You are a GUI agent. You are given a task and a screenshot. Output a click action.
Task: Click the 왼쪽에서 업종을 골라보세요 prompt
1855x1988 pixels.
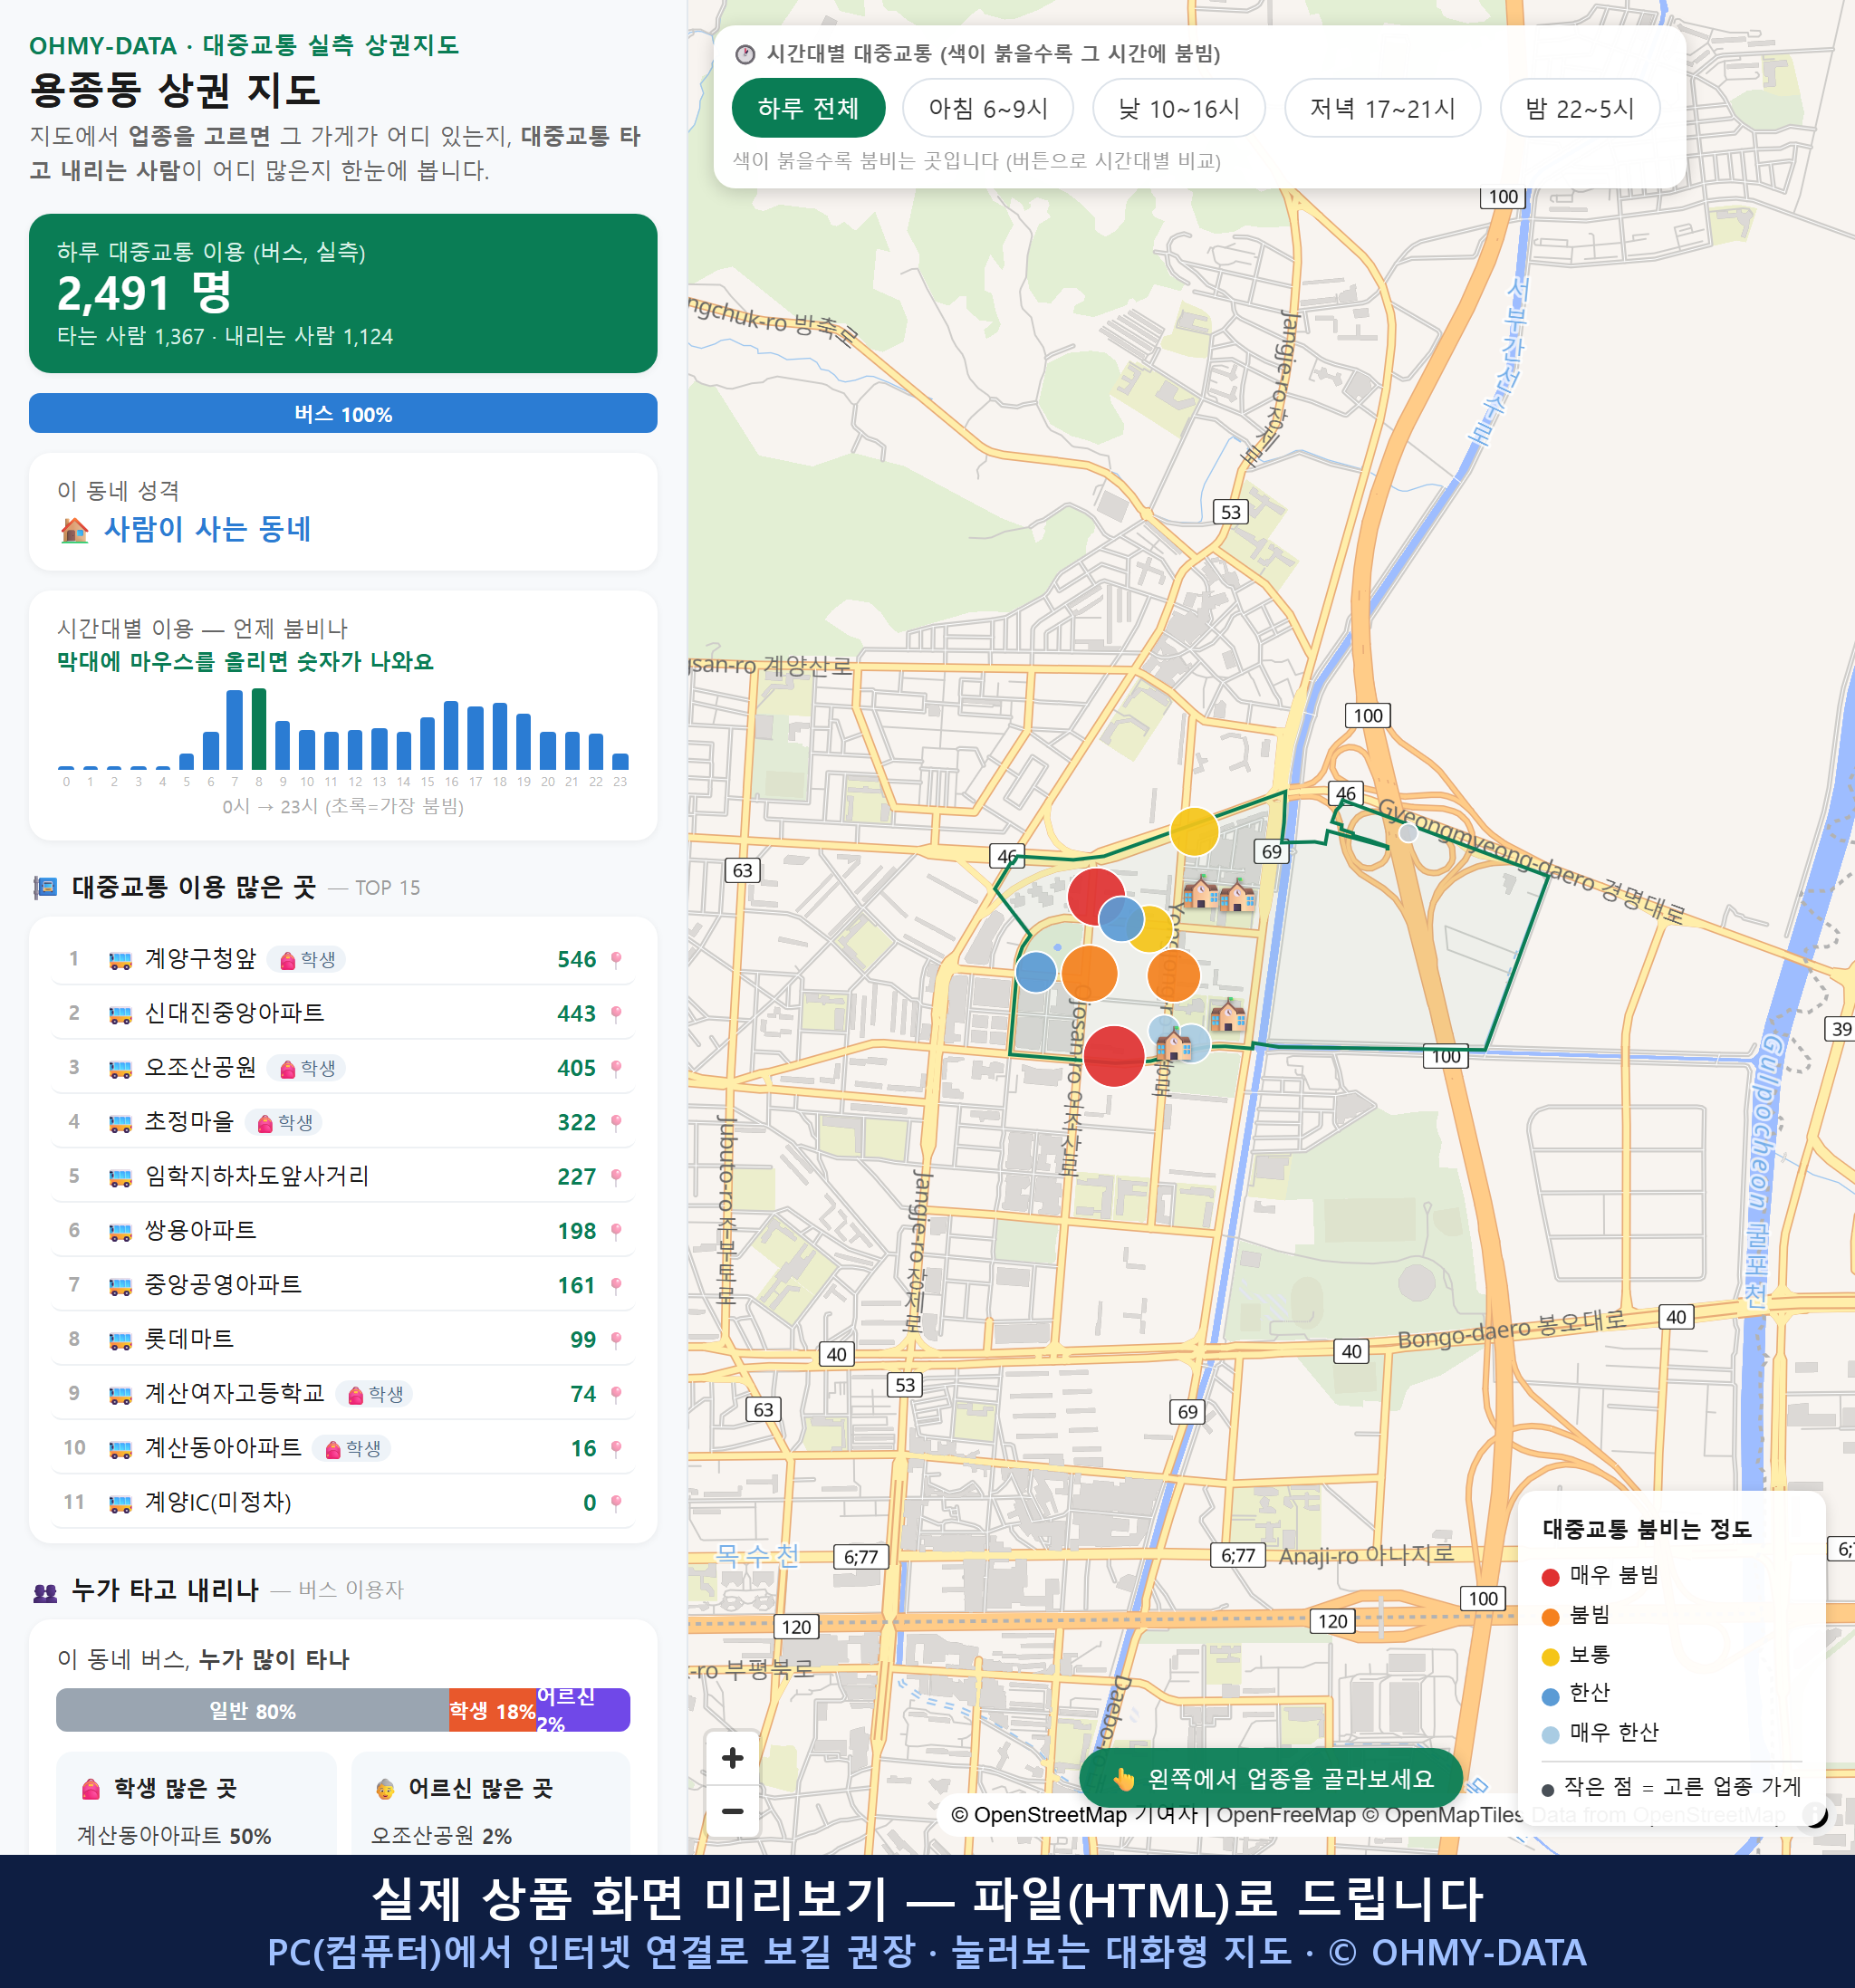pos(1271,1779)
